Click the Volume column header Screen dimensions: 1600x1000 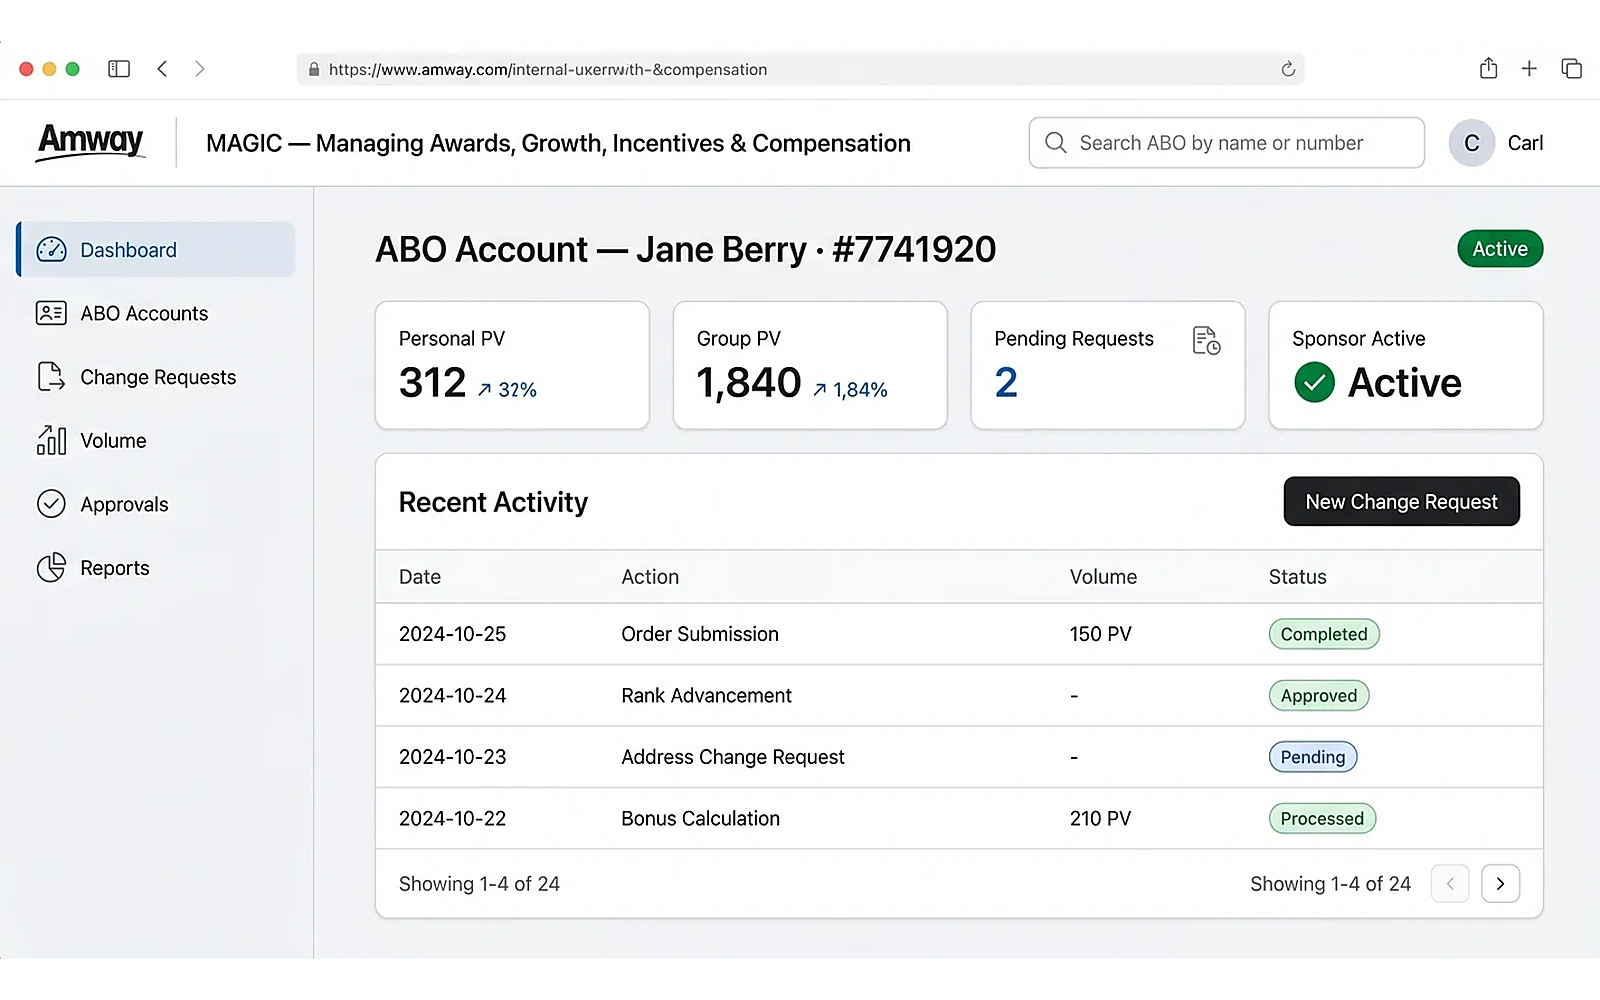point(1103,577)
